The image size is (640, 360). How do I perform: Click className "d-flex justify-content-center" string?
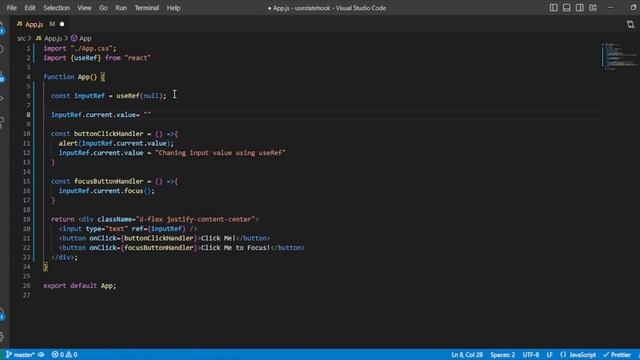[195, 219]
